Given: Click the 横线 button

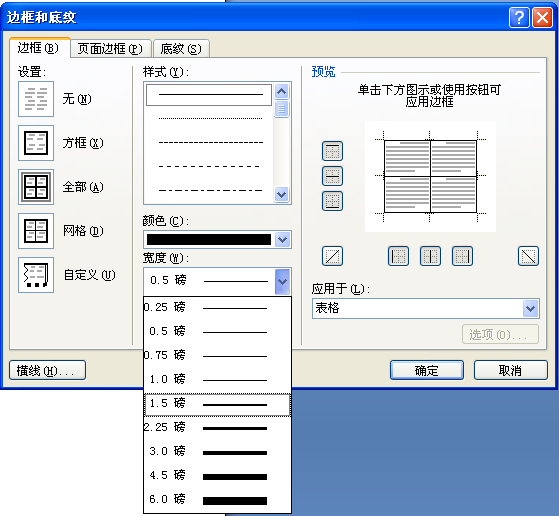Looking at the screenshot, I should tap(47, 370).
